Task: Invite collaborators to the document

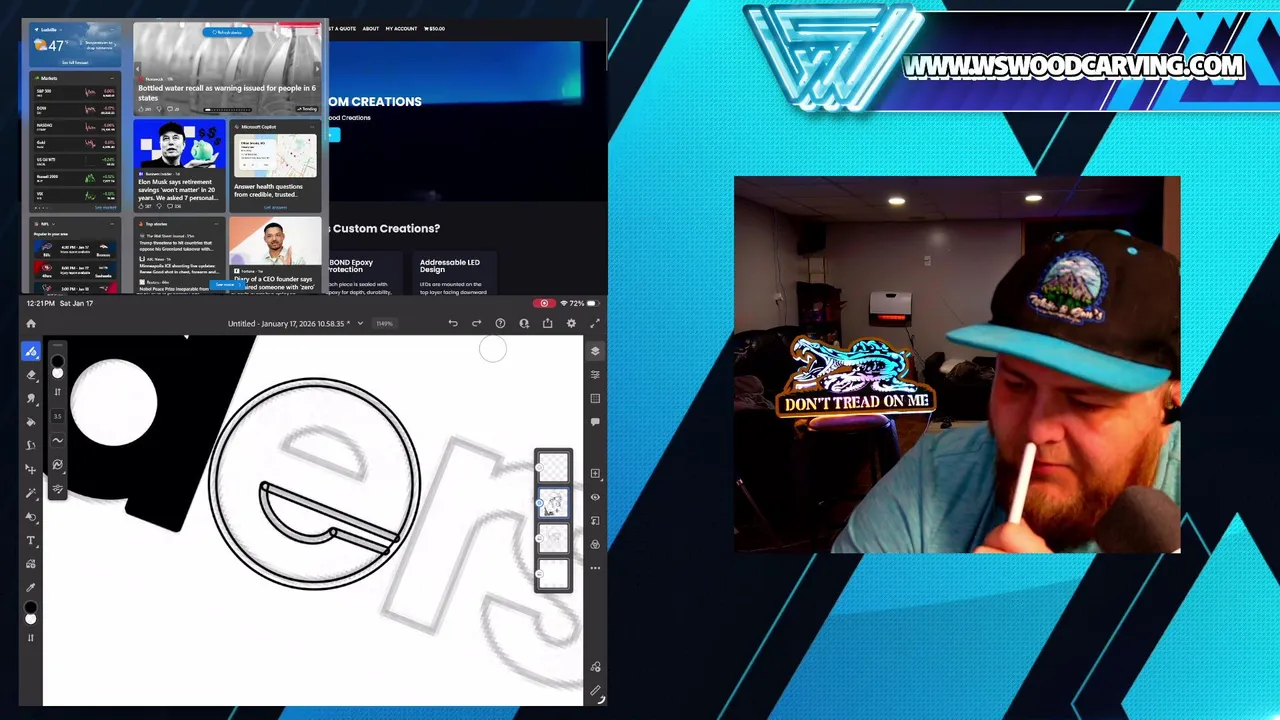Action: [524, 323]
